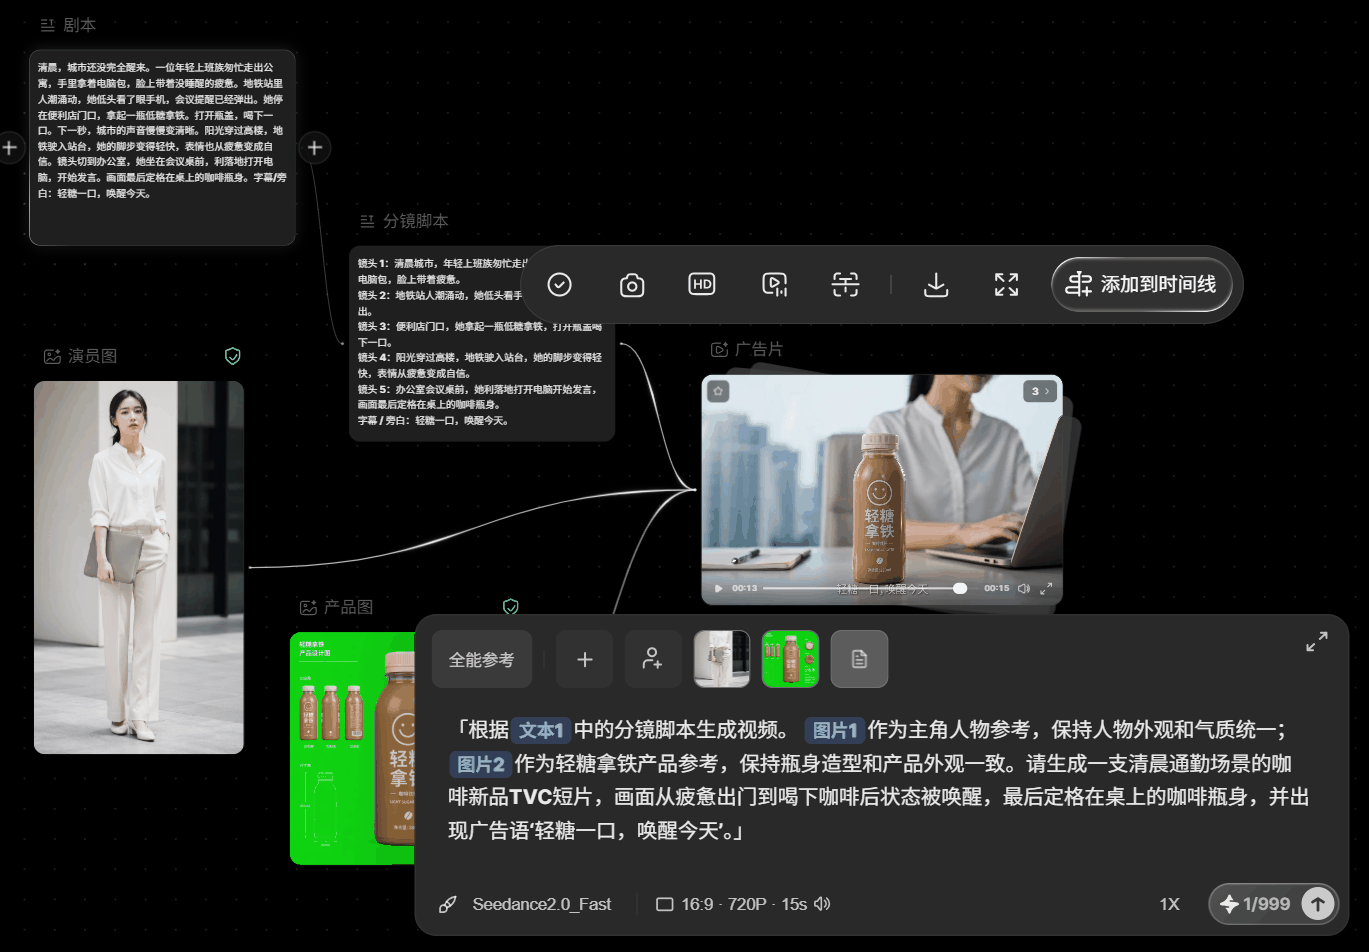Image resolution: width=1369 pixels, height=952 pixels.
Task: Mute the video volume in the player
Action: 1024,588
